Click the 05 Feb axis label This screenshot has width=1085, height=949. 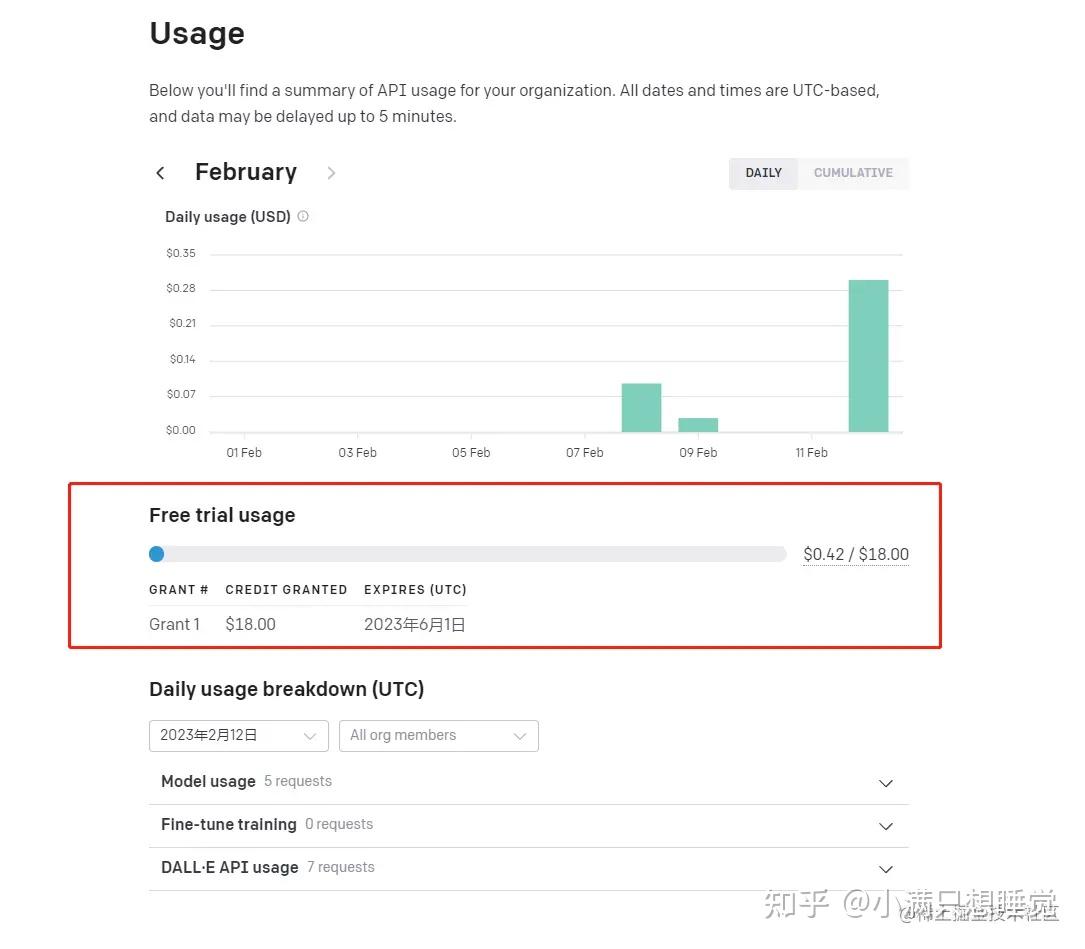(471, 453)
